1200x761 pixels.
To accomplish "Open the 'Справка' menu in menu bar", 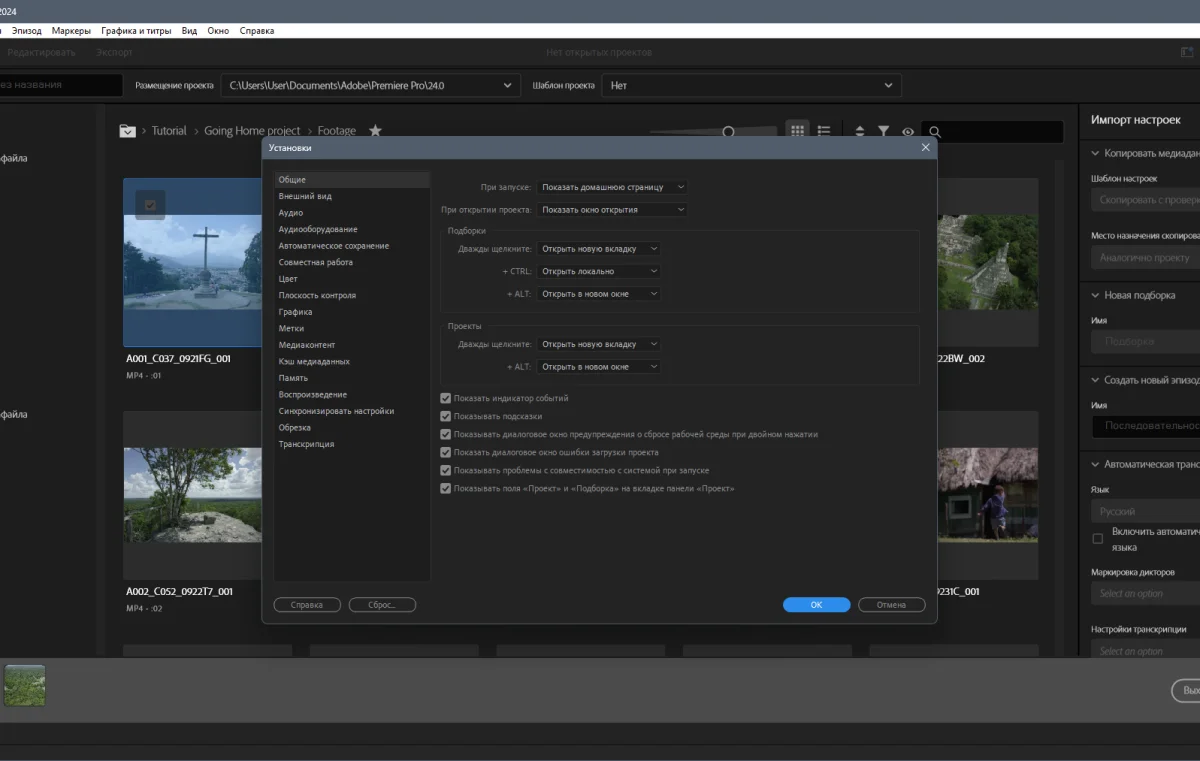I will (257, 31).
